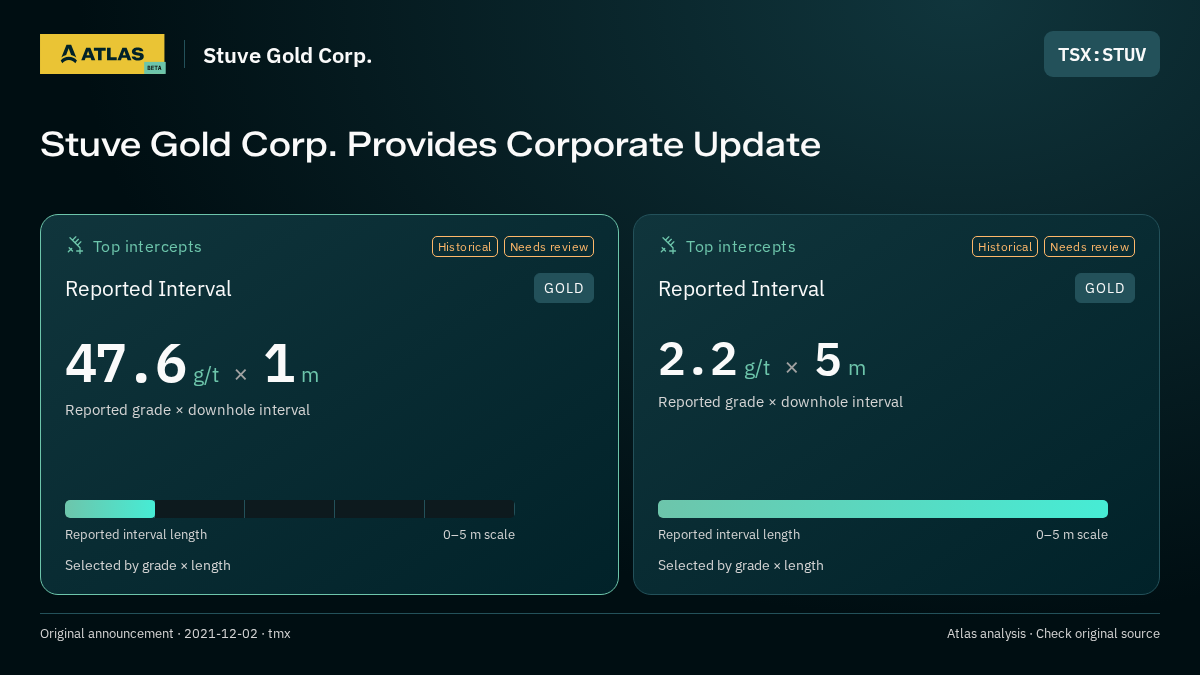Click the BETA tag on Atlas logo
Viewport: 1200px width, 675px height.
pyautogui.click(x=154, y=68)
